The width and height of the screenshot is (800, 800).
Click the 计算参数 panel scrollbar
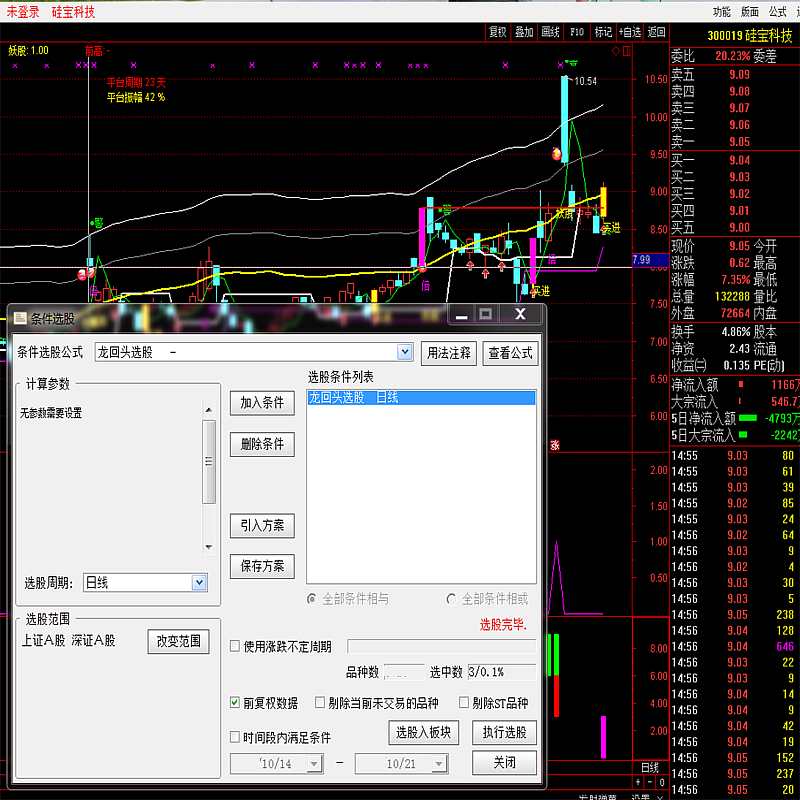coord(209,462)
